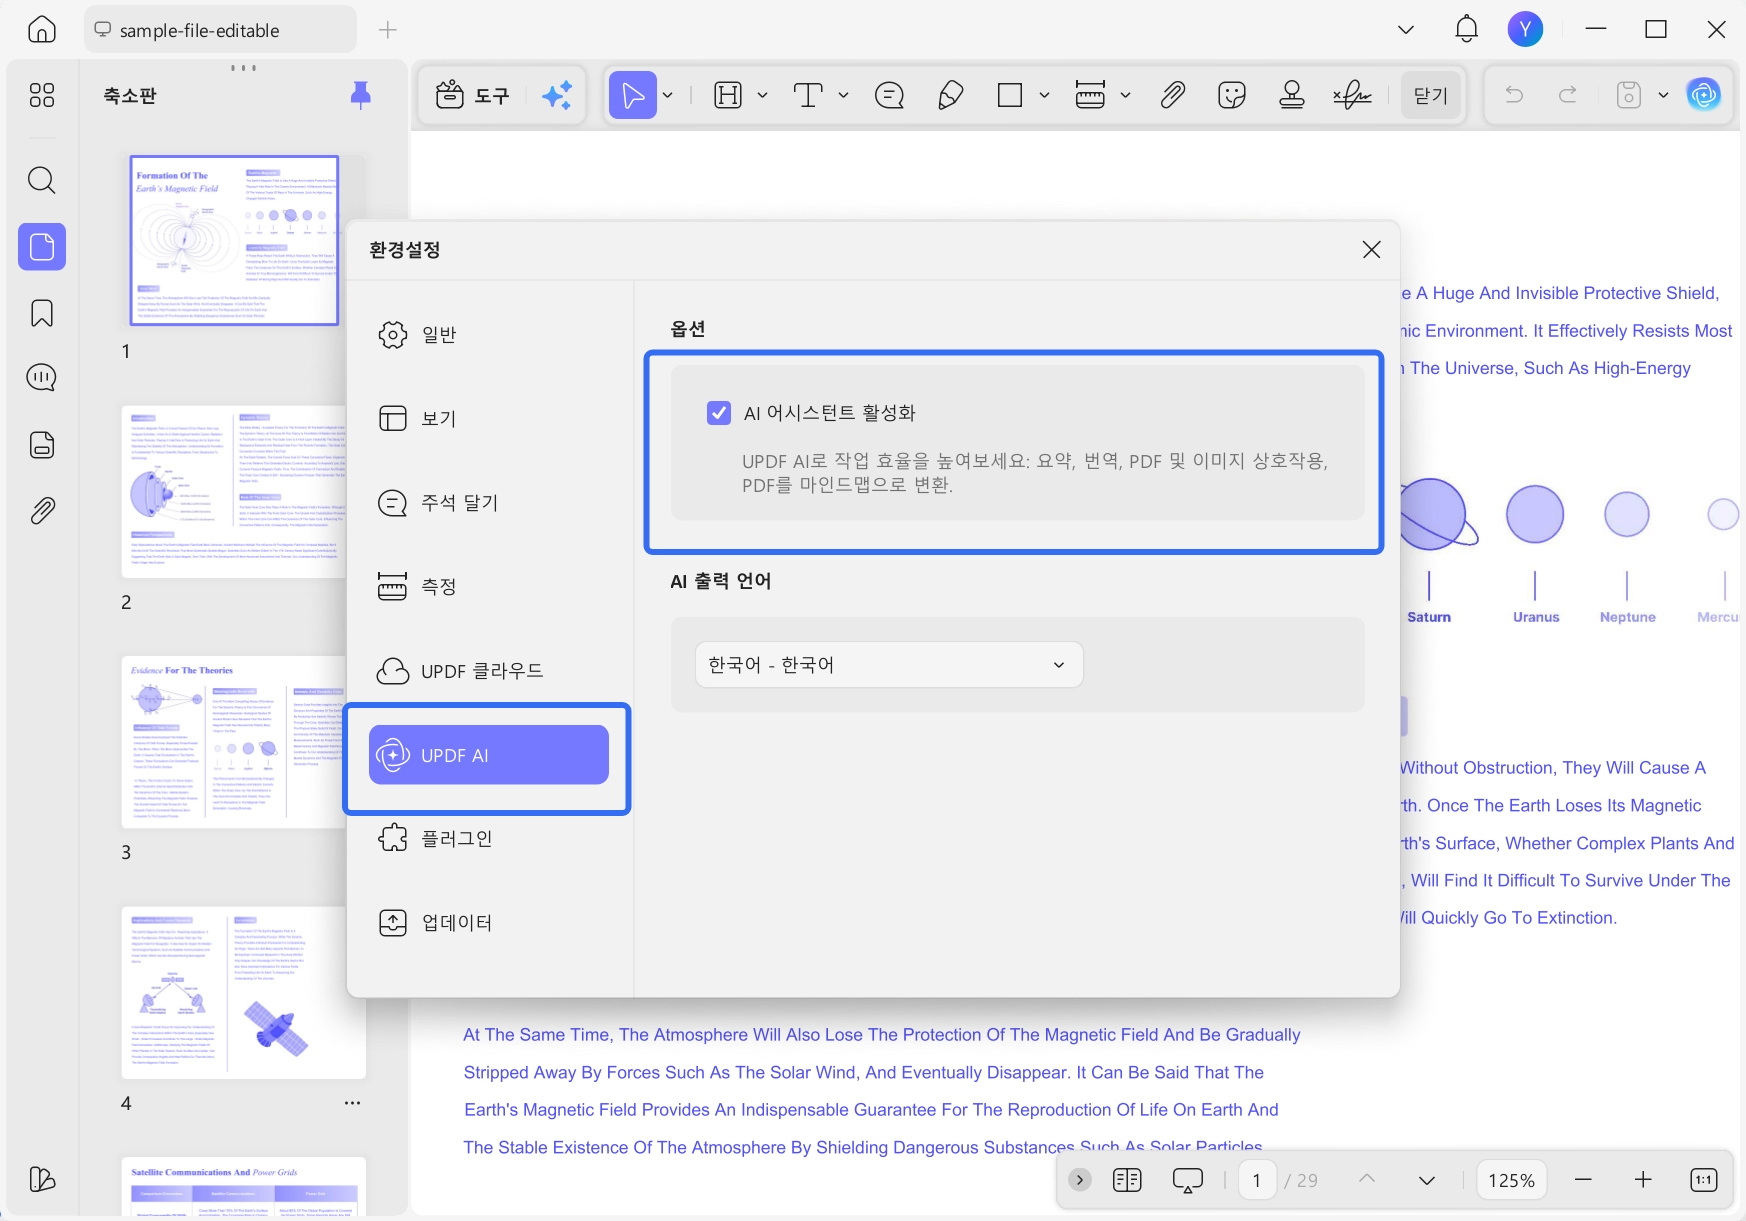
Task: Open the bookmarks panel icon
Action: point(42,313)
